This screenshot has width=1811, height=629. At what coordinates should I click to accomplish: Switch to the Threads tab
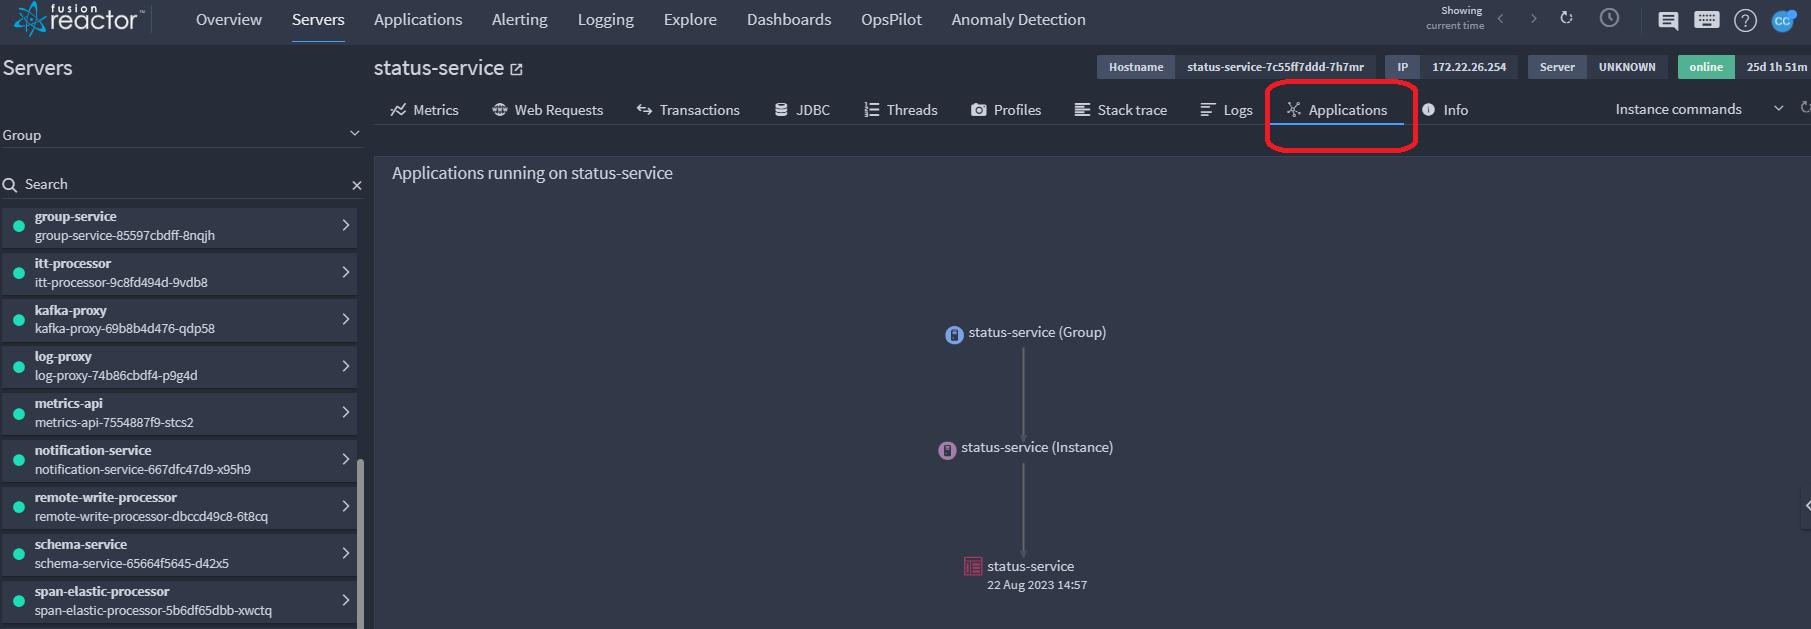[901, 110]
